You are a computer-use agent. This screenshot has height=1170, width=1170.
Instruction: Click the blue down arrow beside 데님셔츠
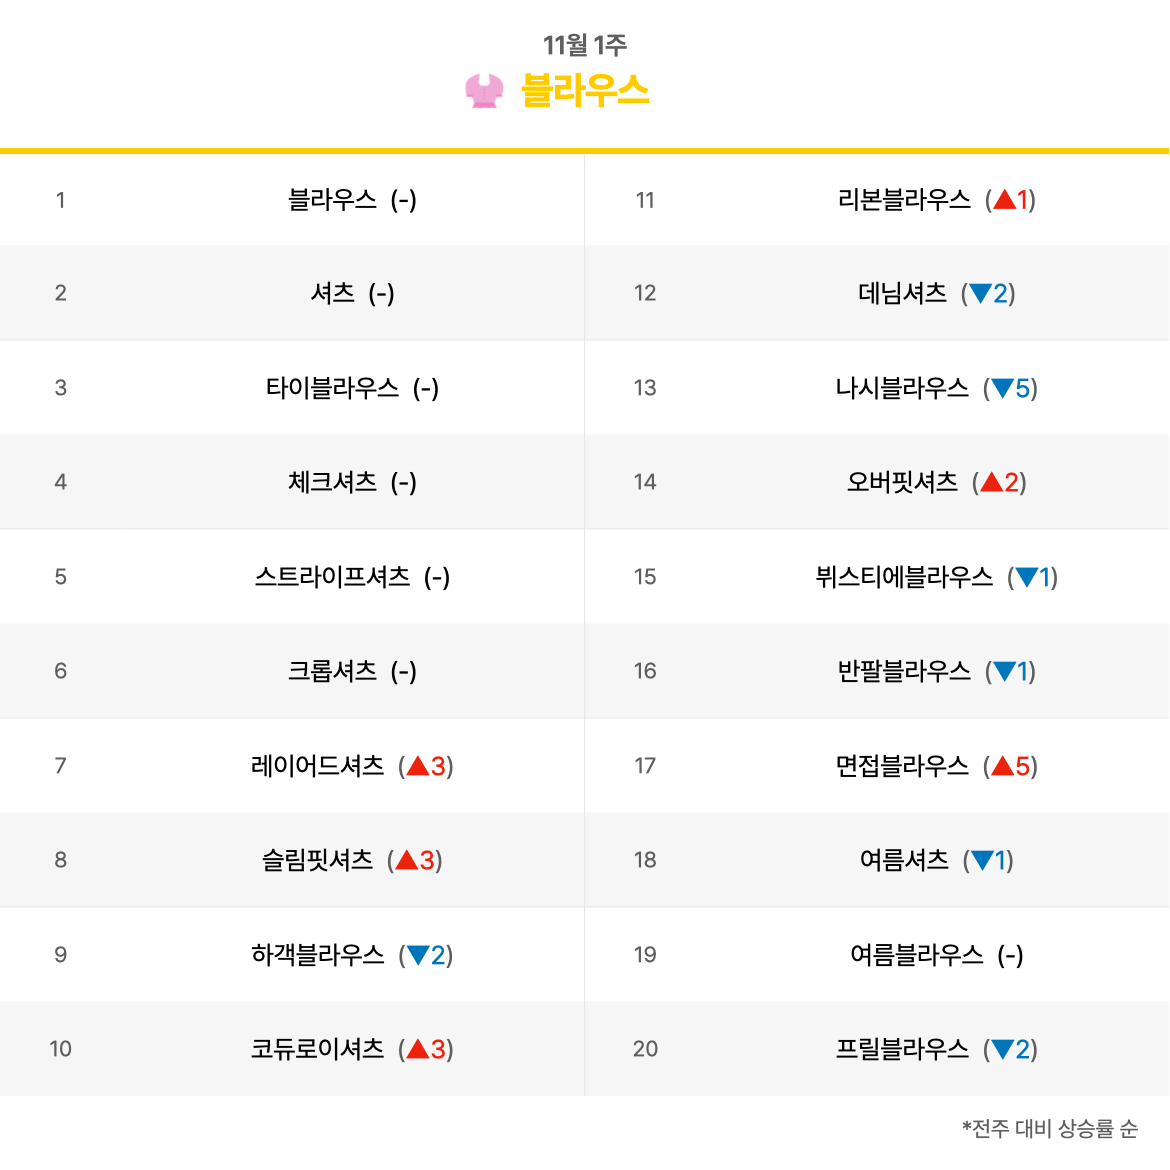(980, 293)
